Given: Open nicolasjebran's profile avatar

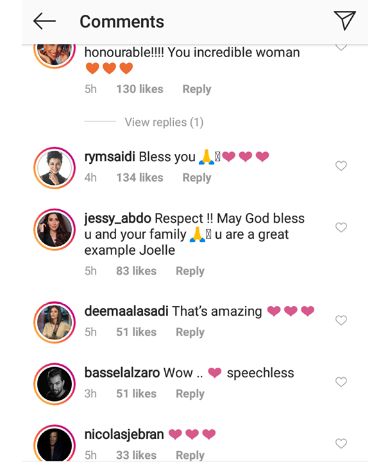Looking at the screenshot, I should [55, 443].
